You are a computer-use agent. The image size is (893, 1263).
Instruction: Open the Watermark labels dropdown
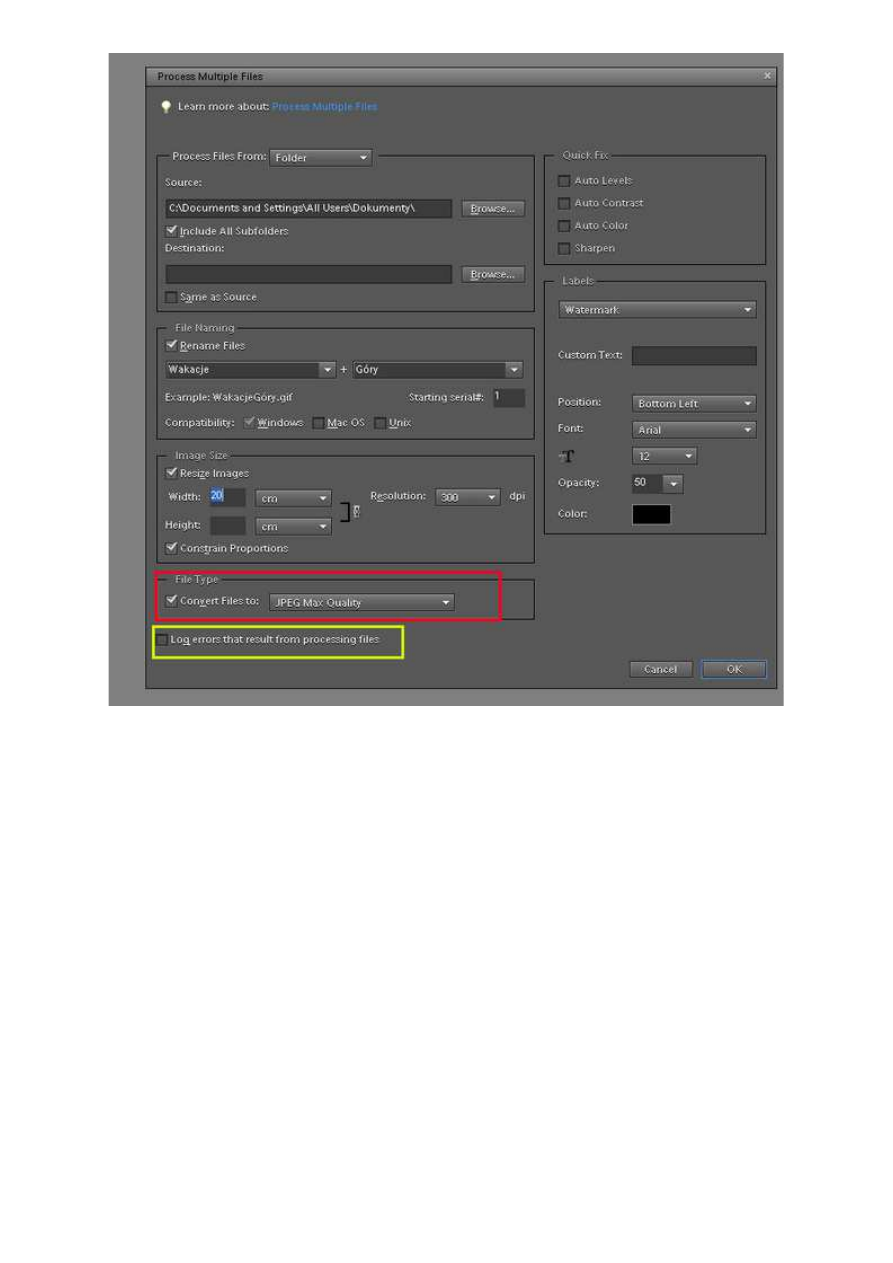[657, 310]
